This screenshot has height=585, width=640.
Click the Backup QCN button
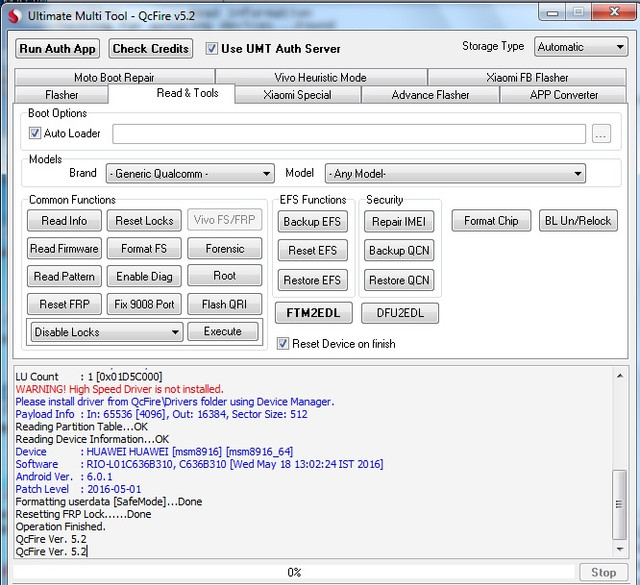[x=399, y=250]
